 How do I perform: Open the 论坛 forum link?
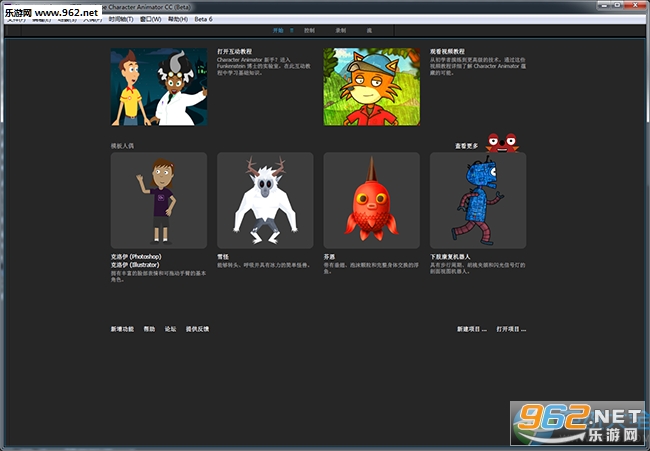pos(170,329)
